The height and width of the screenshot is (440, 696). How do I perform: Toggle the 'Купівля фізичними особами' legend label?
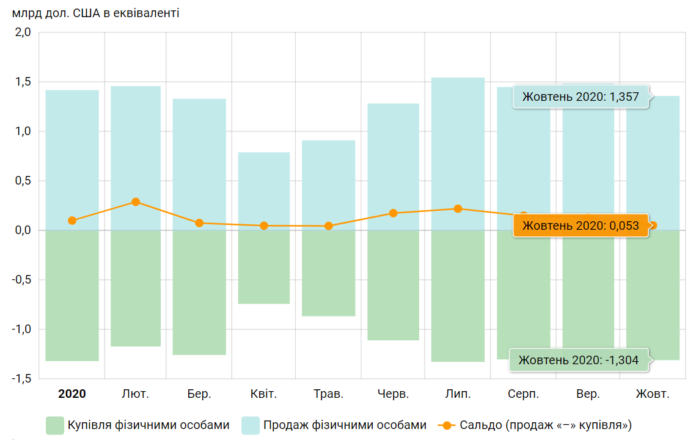coord(141,425)
